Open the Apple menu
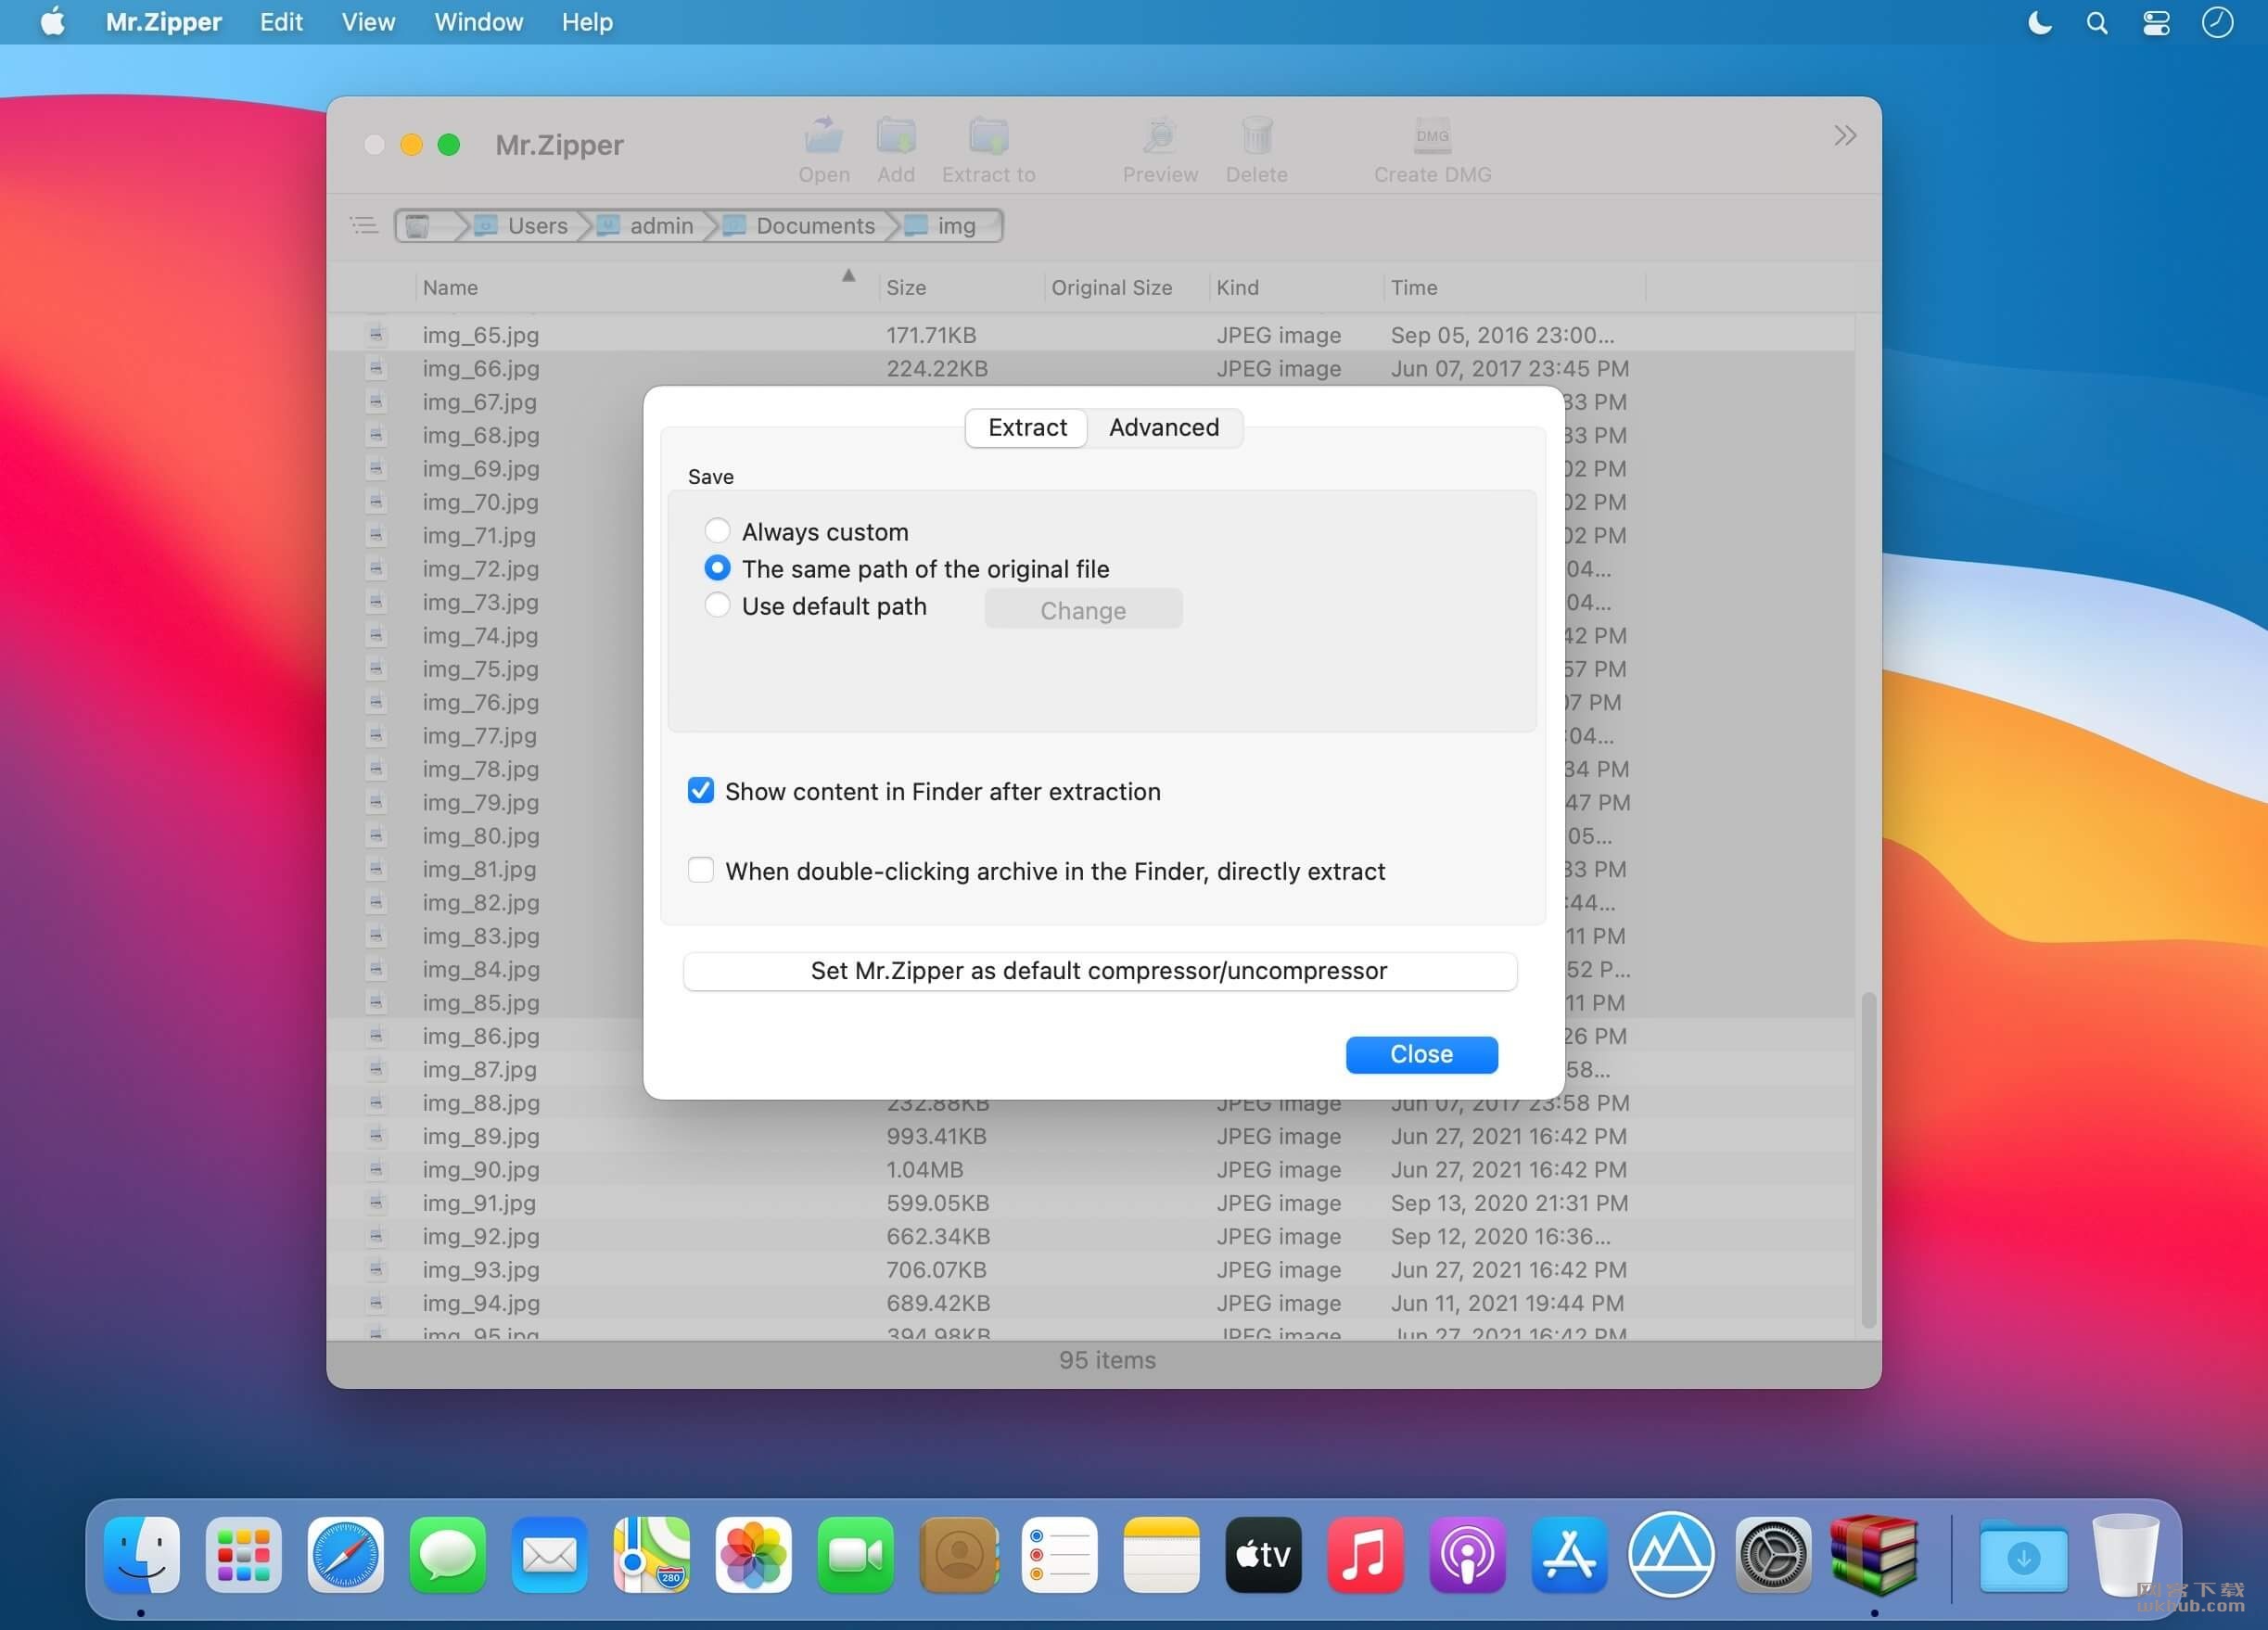 point(53,22)
